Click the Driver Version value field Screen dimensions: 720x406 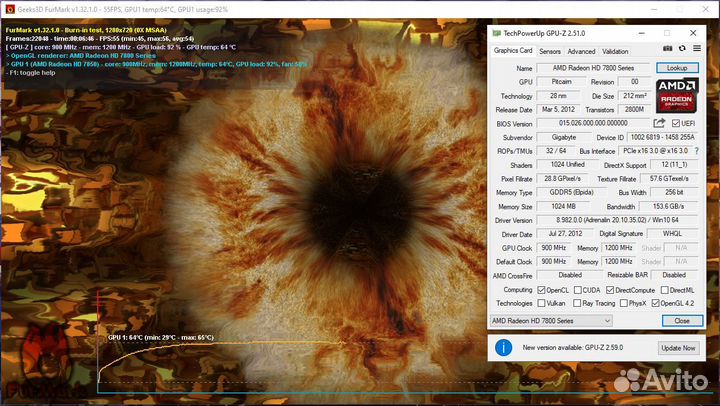coord(617,220)
